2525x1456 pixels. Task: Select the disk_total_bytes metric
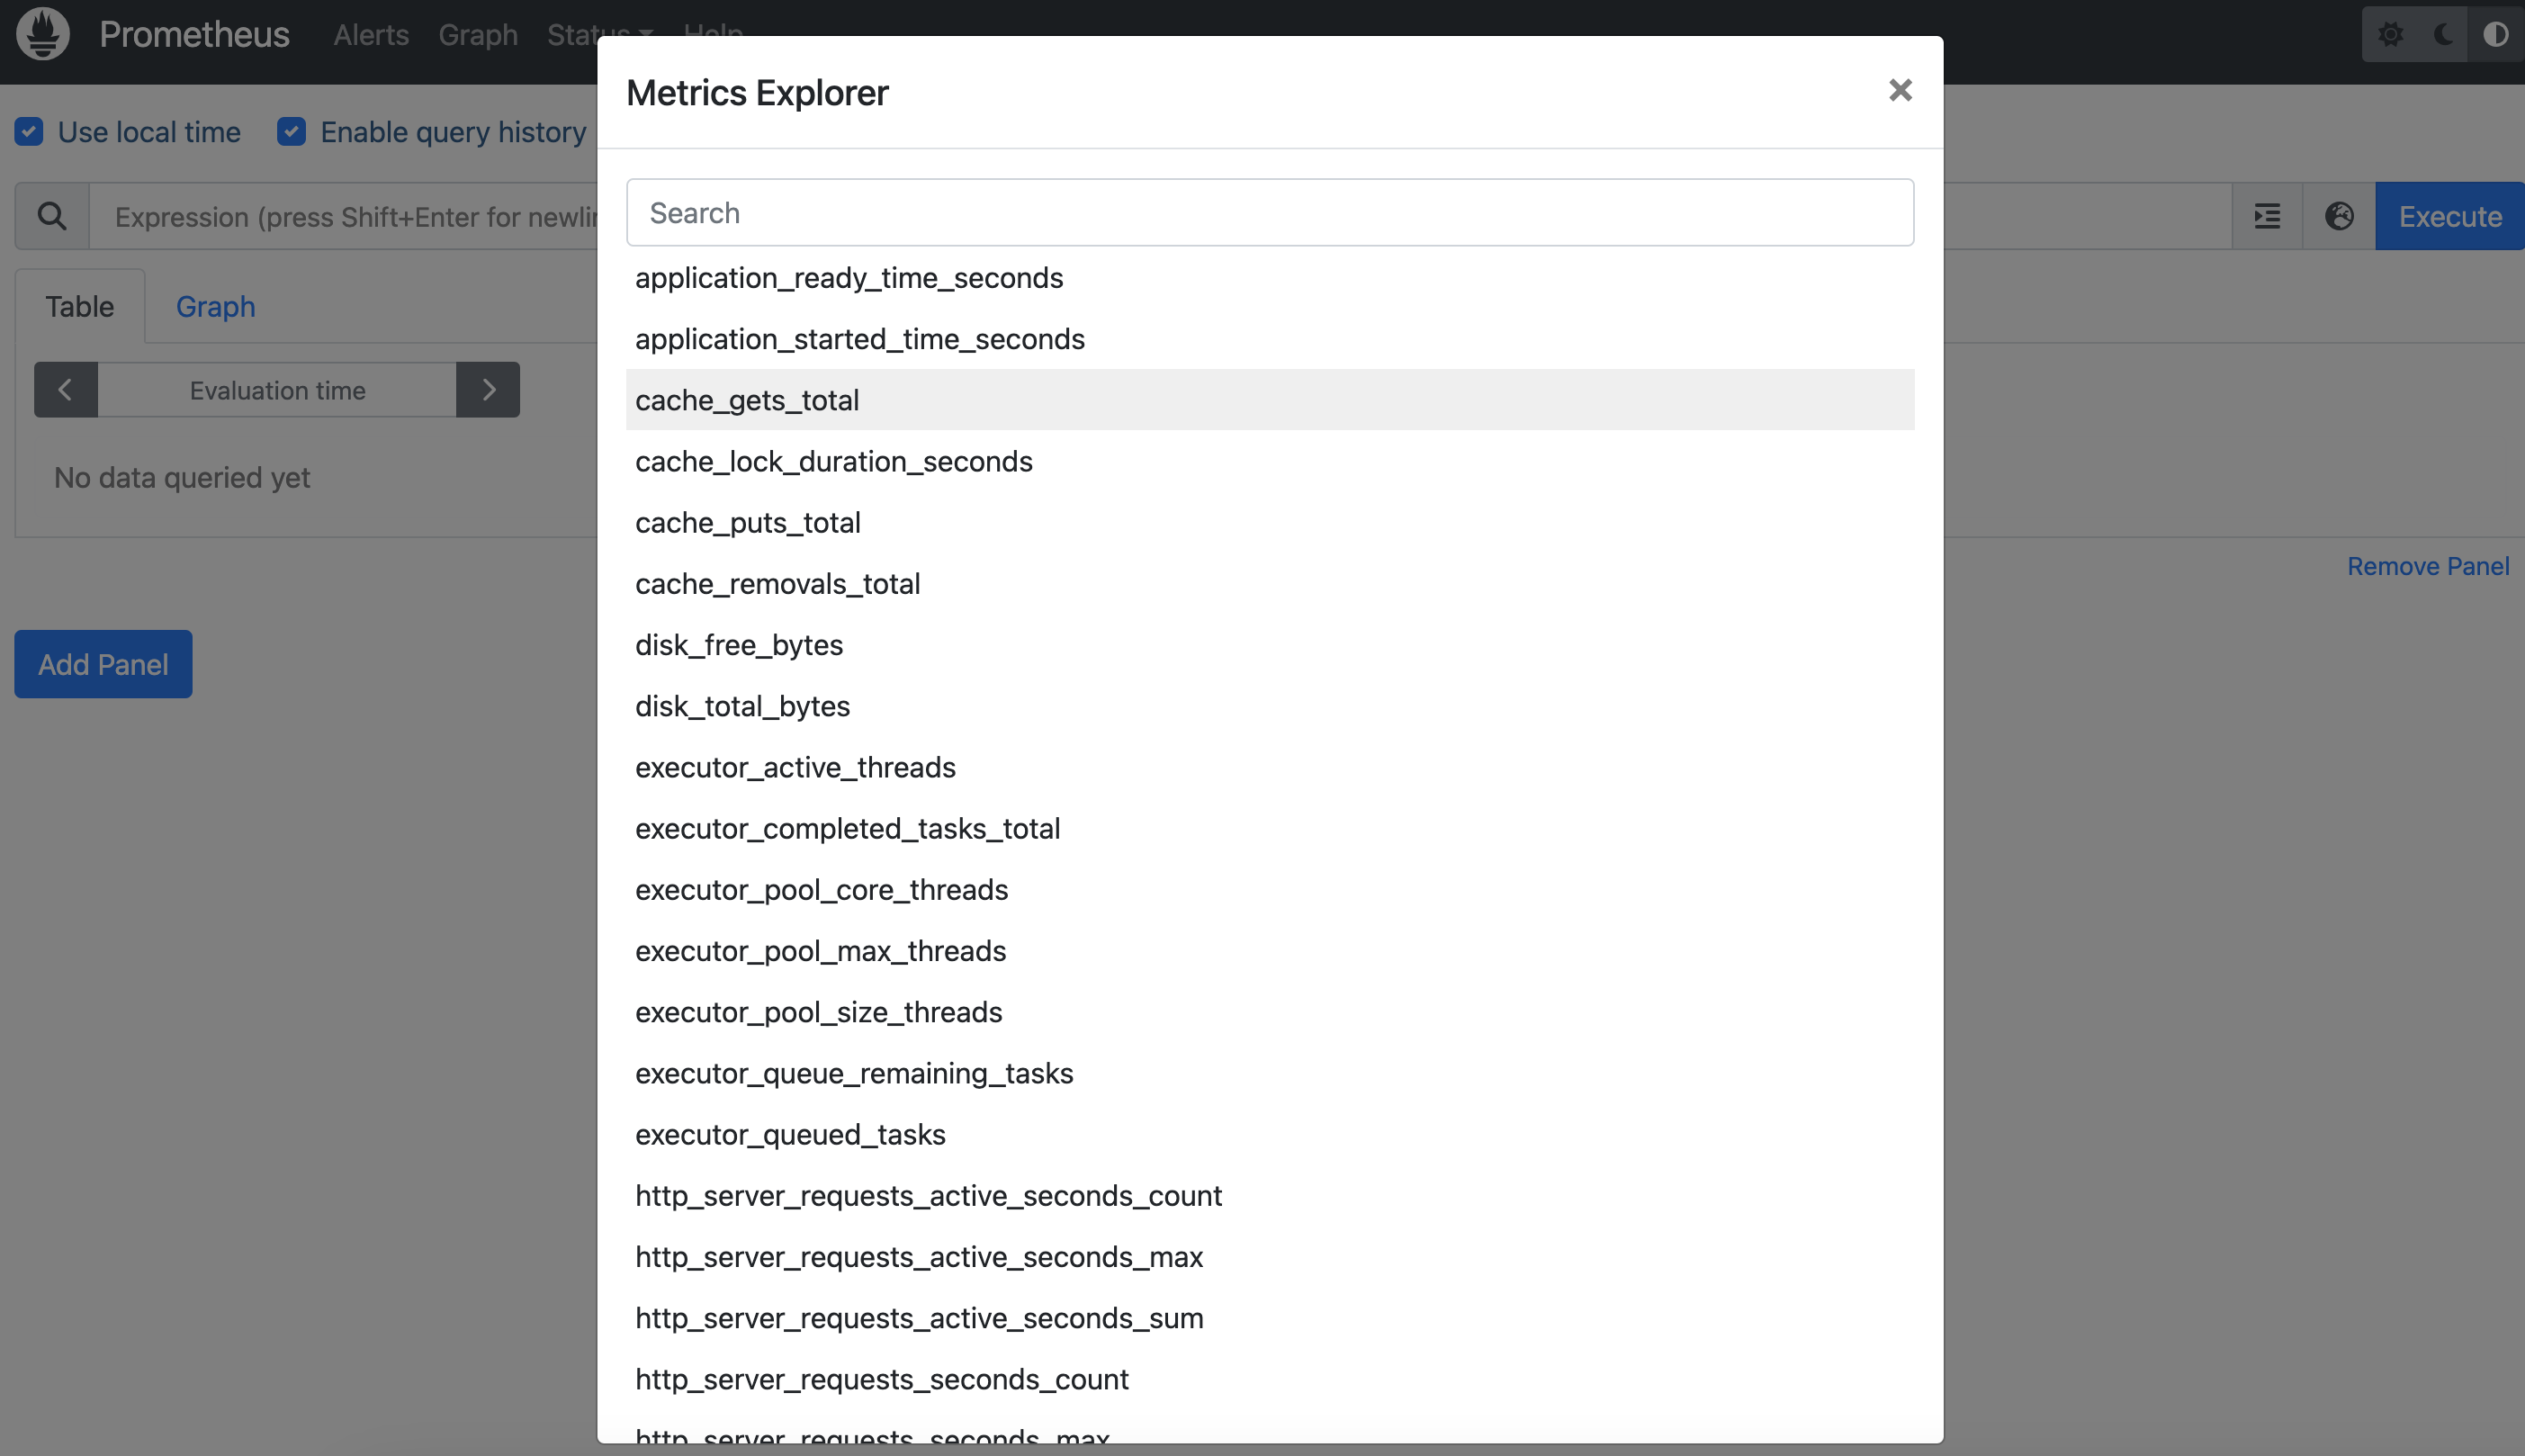point(1270,706)
